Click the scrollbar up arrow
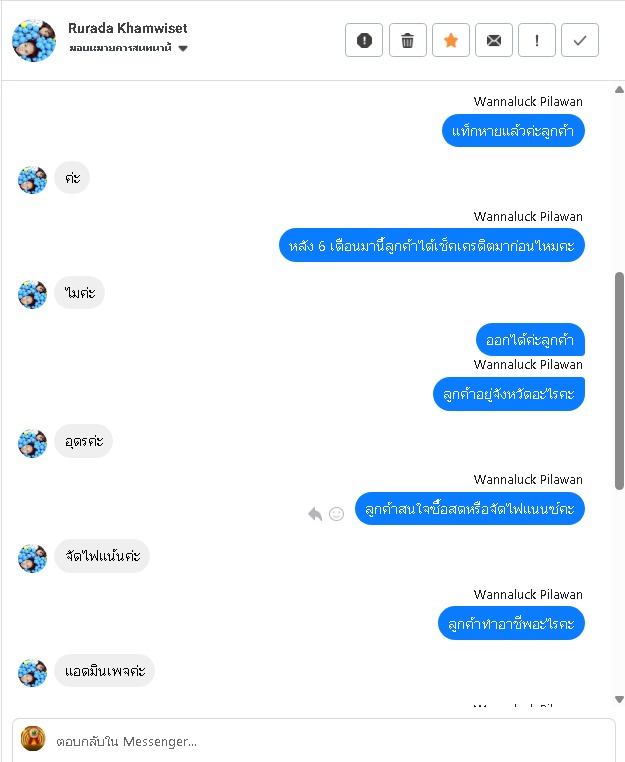625x762 pixels. (619, 89)
